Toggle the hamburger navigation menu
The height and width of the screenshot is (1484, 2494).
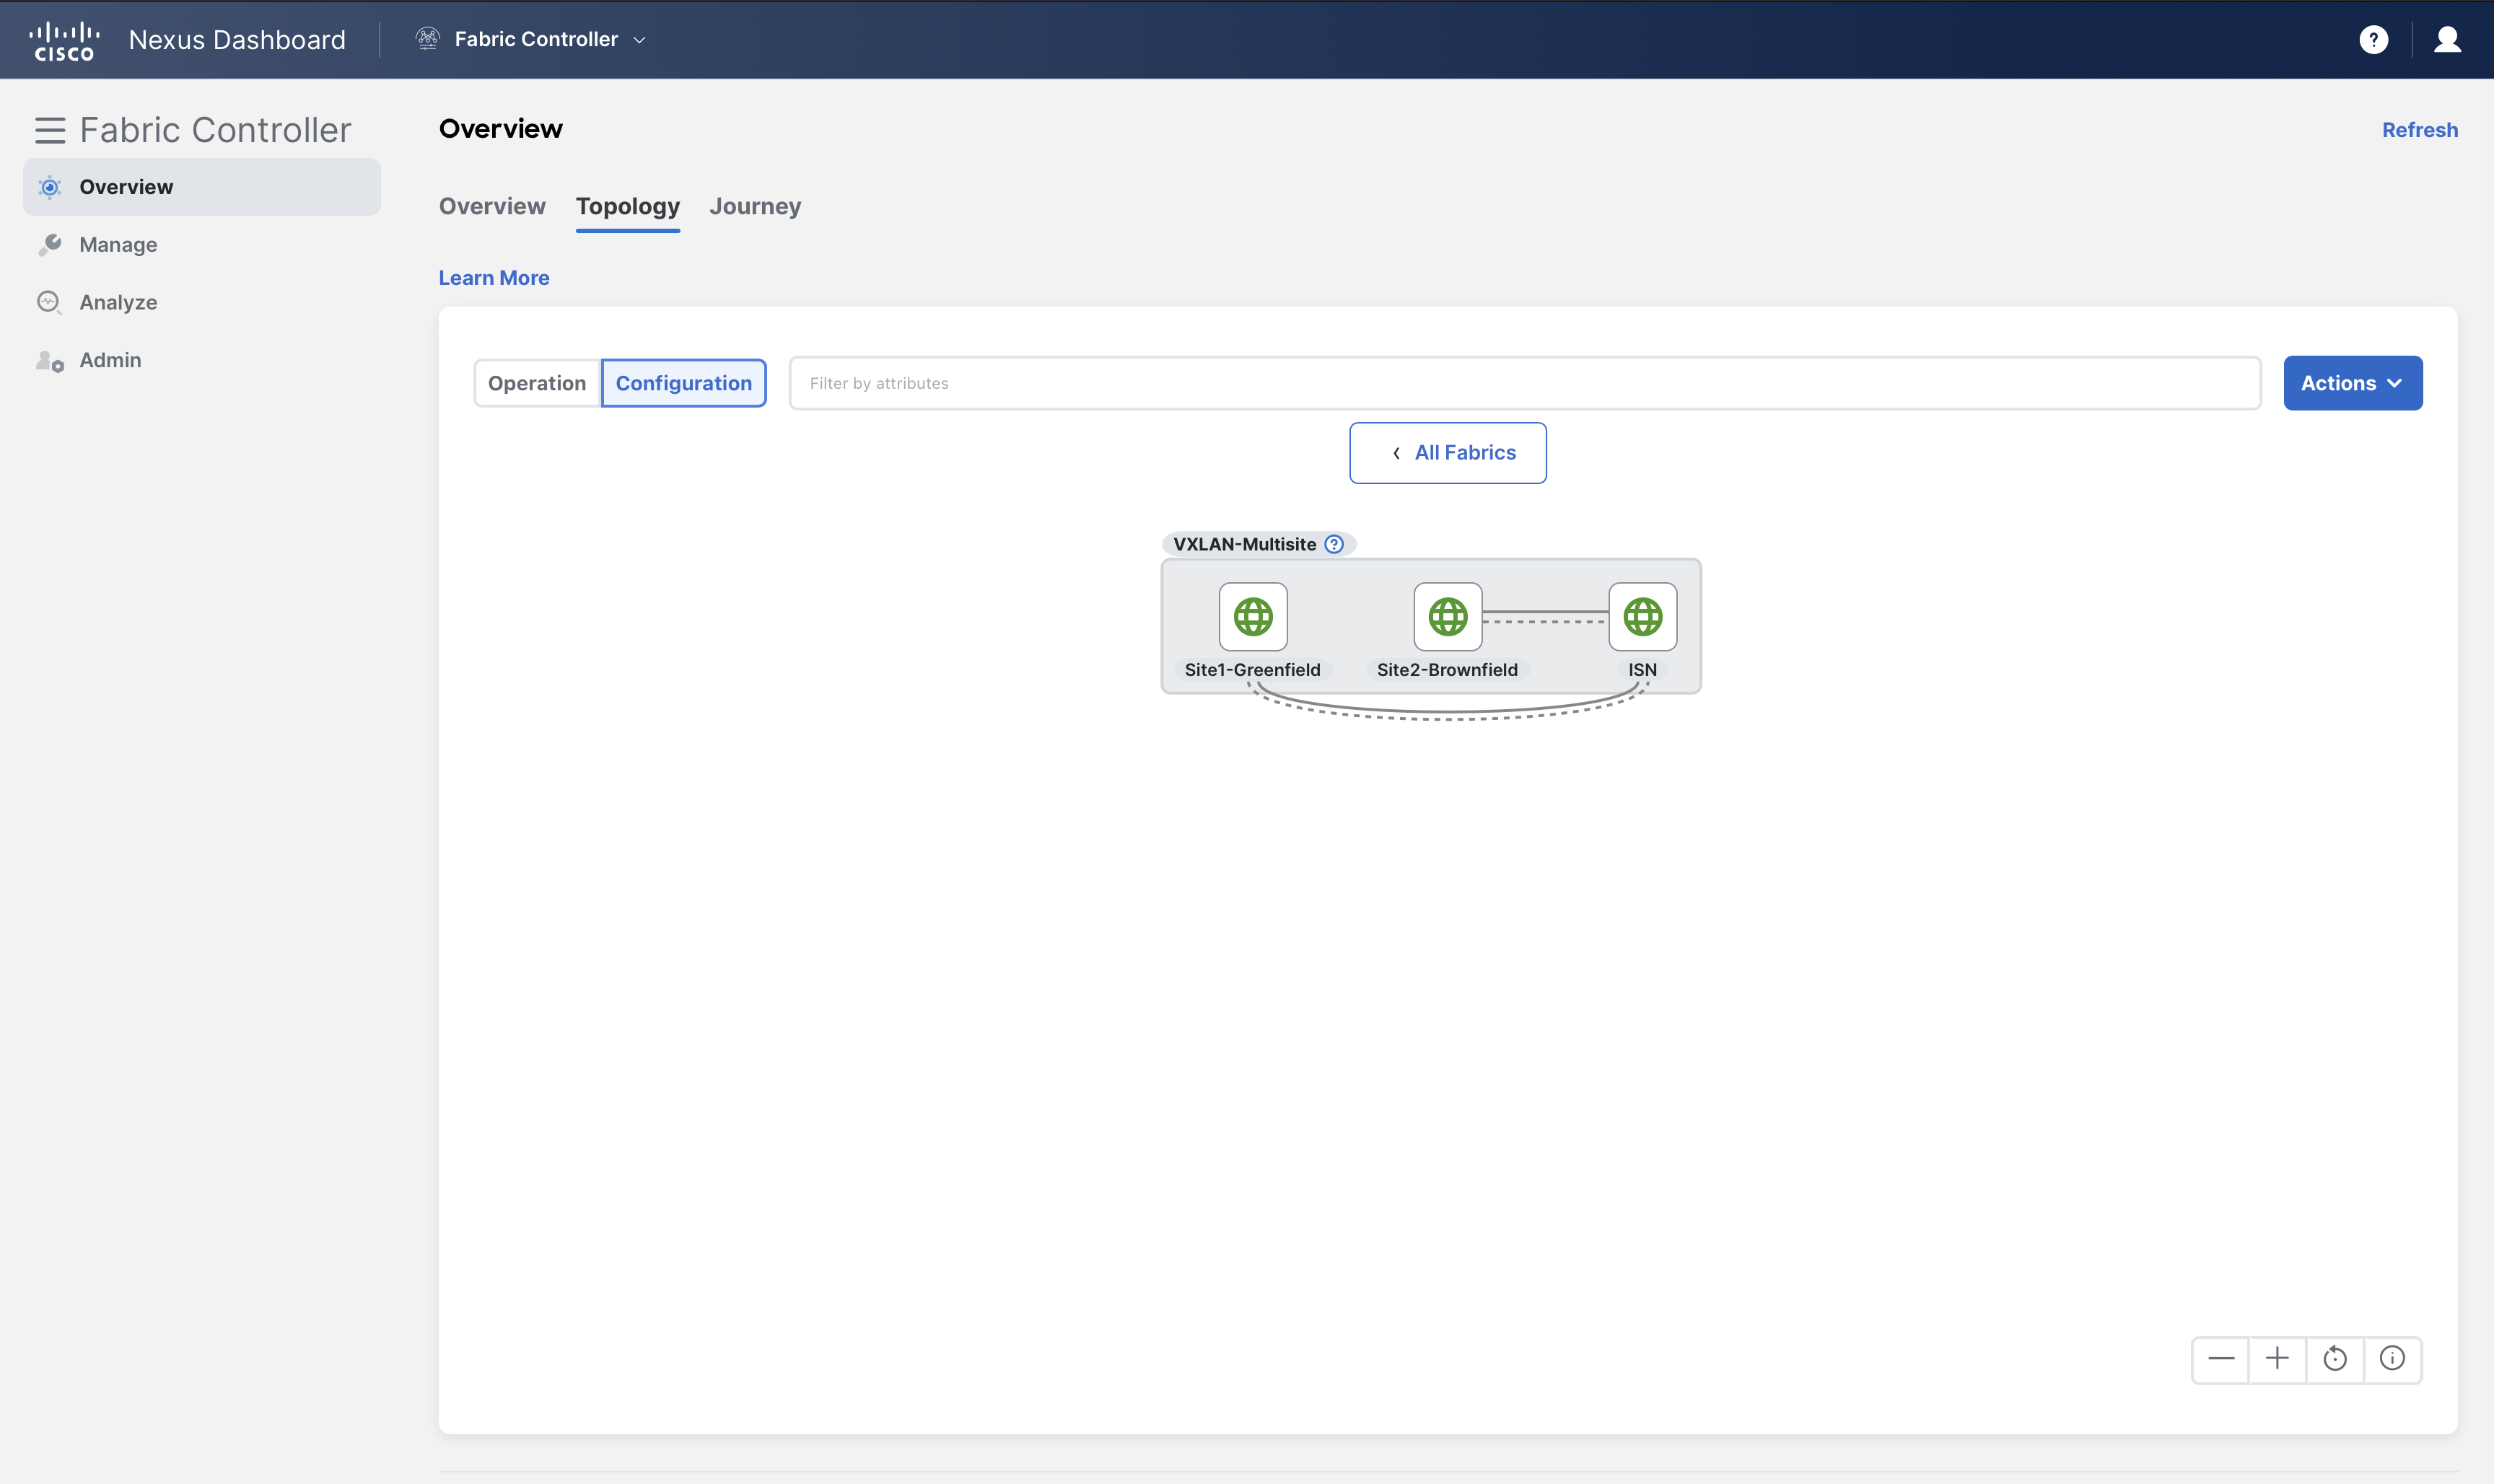click(x=50, y=130)
